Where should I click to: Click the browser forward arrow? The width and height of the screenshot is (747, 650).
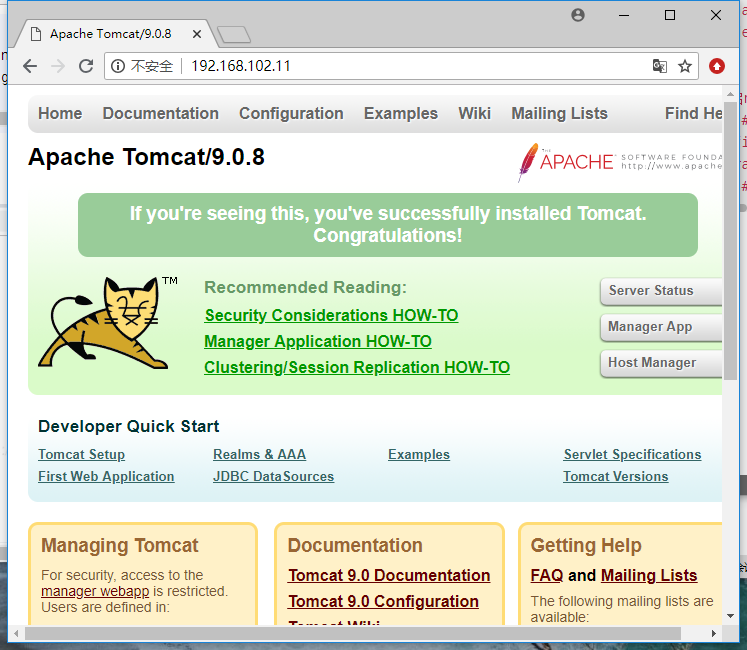coord(58,66)
